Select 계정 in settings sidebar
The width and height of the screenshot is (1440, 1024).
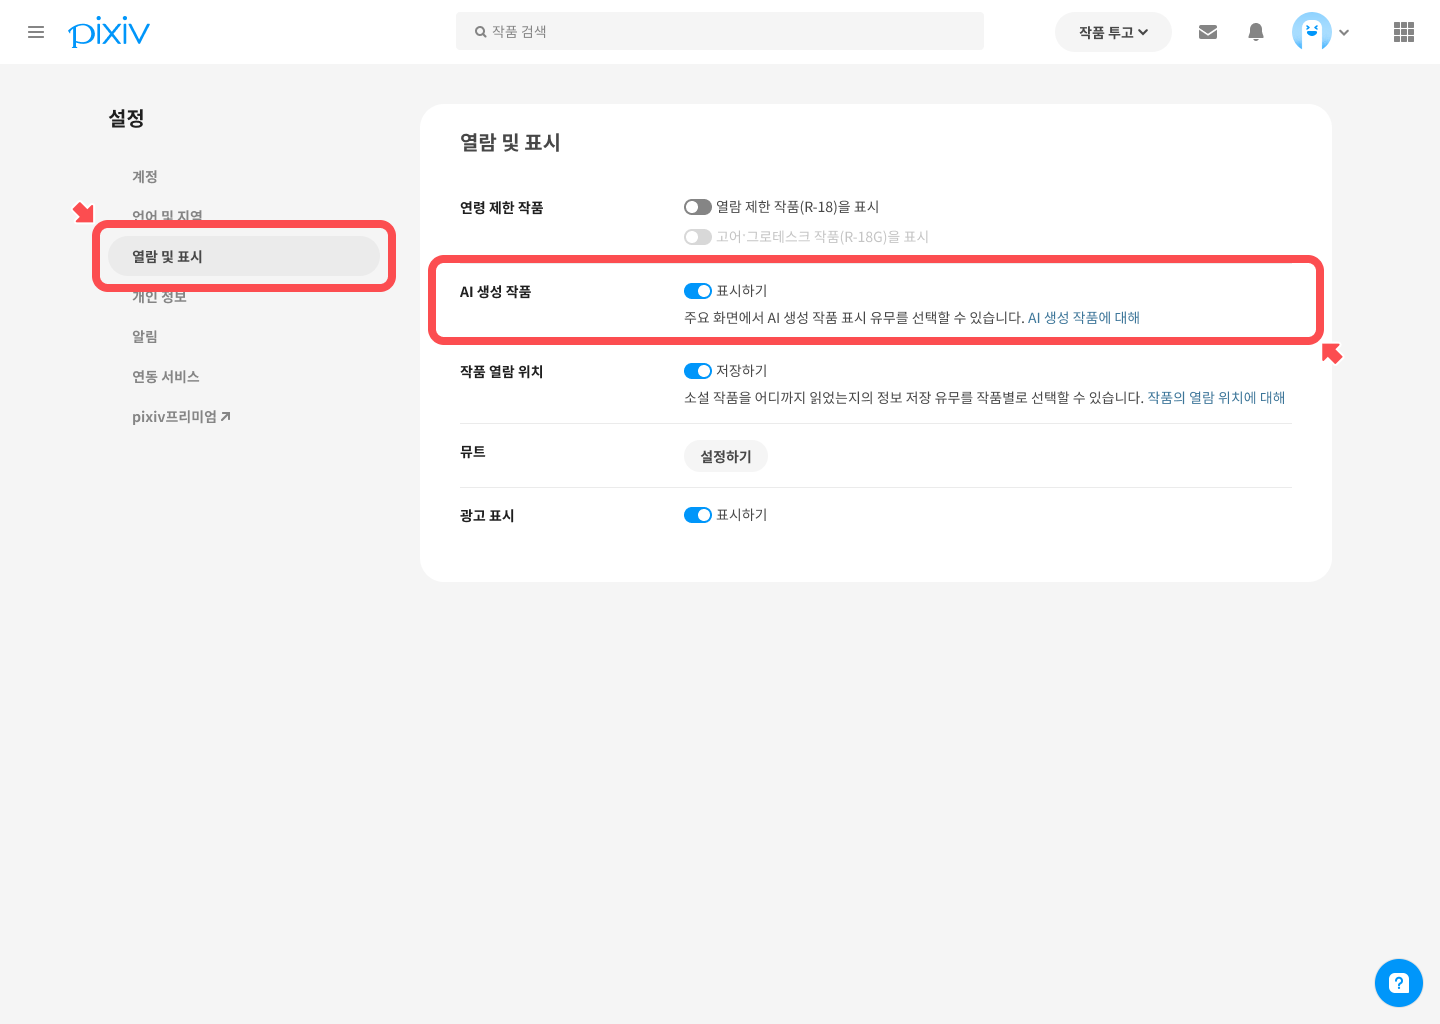click(145, 176)
